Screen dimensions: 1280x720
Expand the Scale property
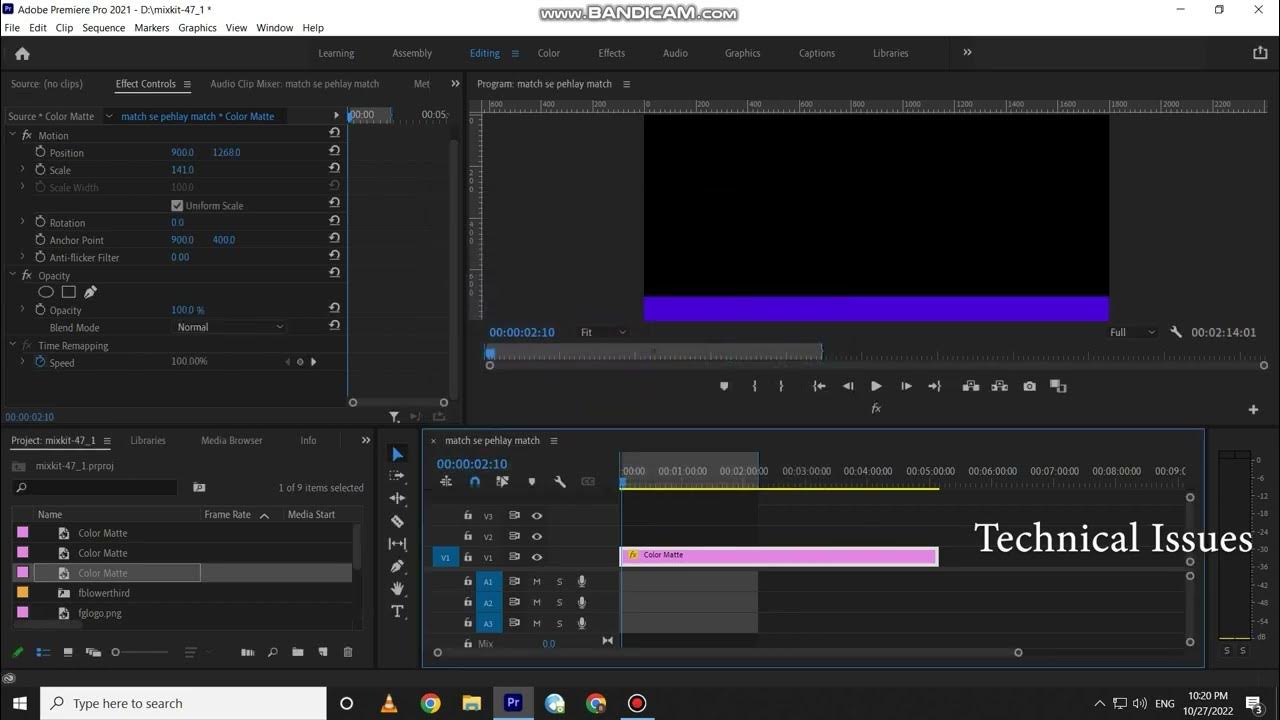coord(22,170)
